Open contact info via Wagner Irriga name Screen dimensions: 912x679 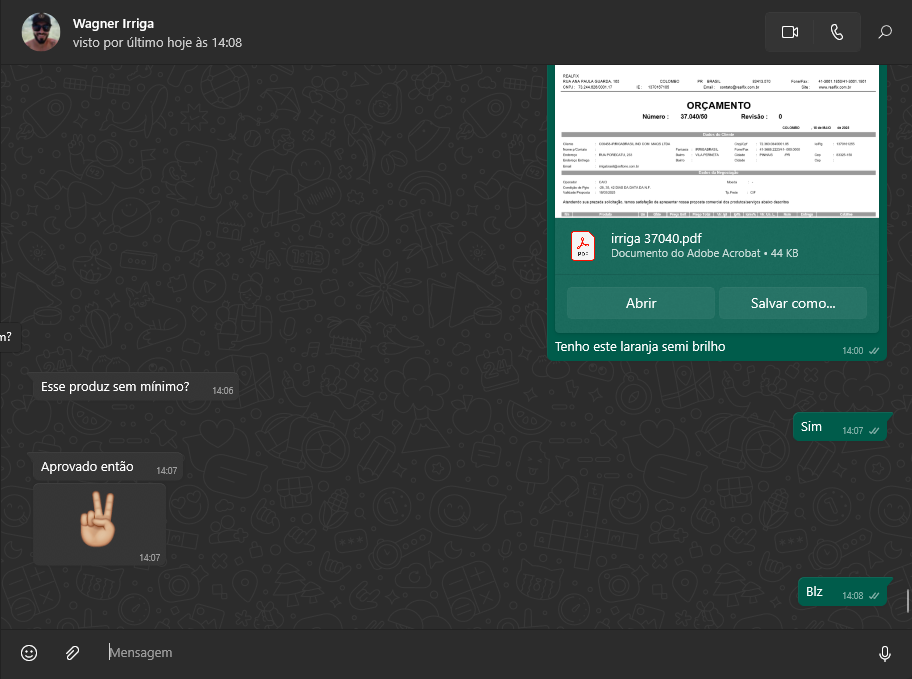tap(113, 23)
